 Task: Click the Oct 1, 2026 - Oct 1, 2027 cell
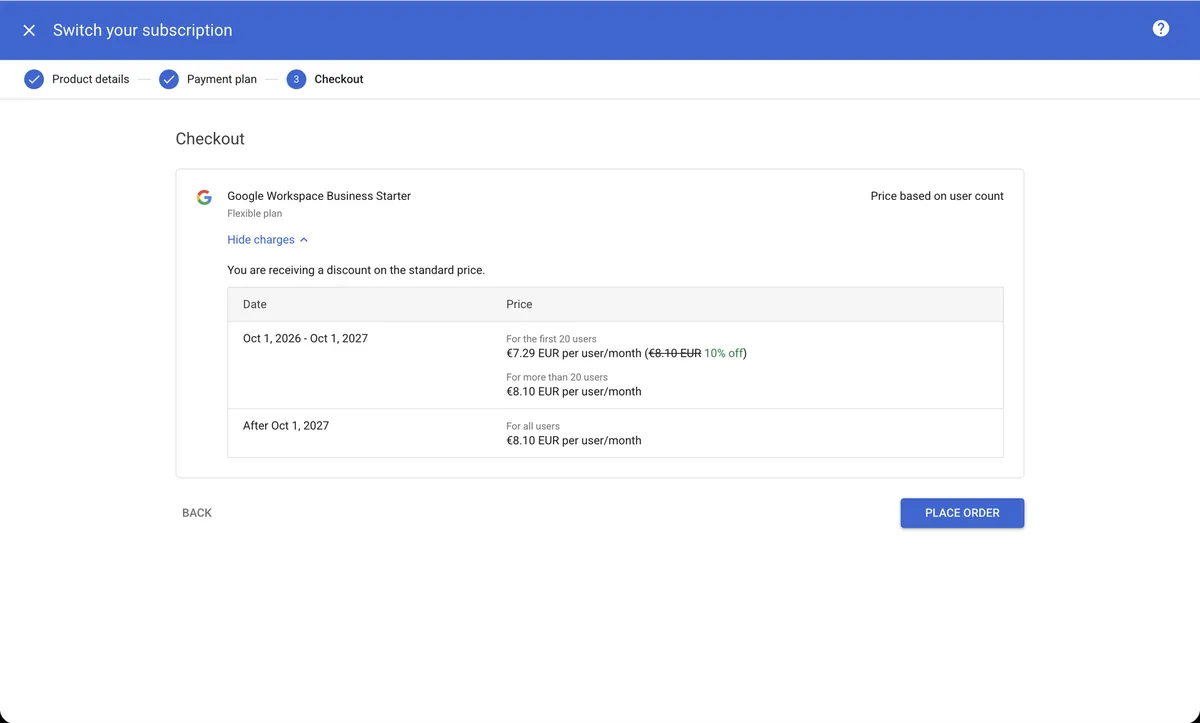point(305,339)
